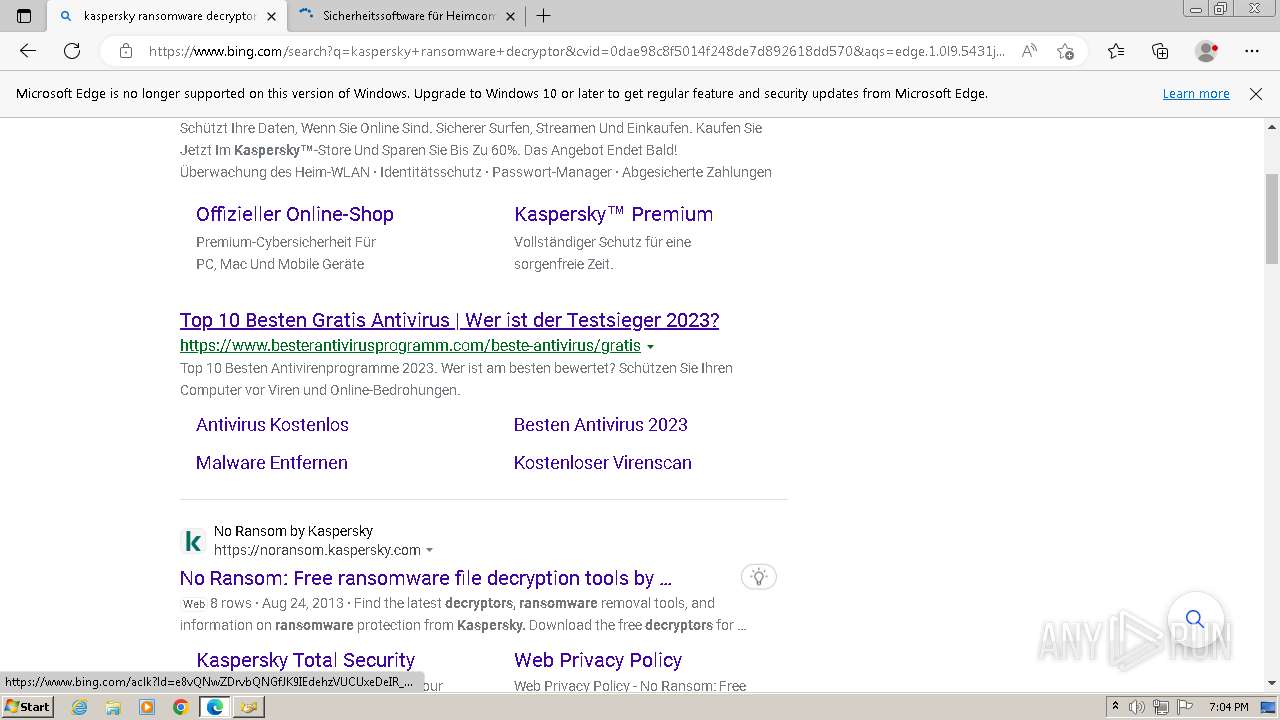This screenshot has height=720, width=1280.
Task: Open Read Aloud icon in address bar
Action: tap(1029, 51)
